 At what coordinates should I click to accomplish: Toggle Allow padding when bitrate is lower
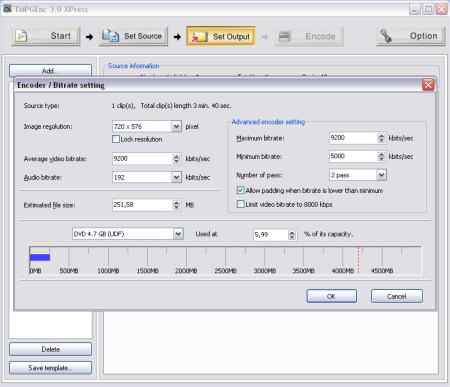pyautogui.click(x=240, y=190)
